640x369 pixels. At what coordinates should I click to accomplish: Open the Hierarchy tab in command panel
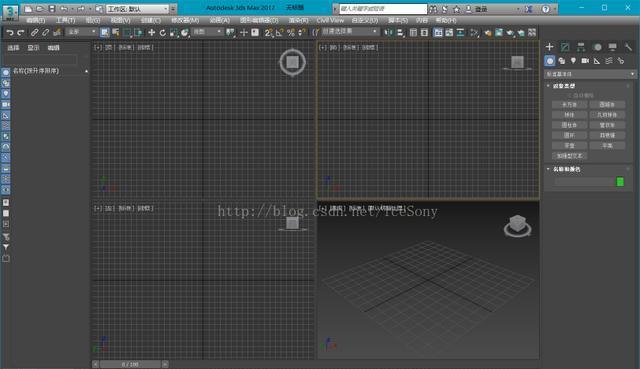click(581, 47)
